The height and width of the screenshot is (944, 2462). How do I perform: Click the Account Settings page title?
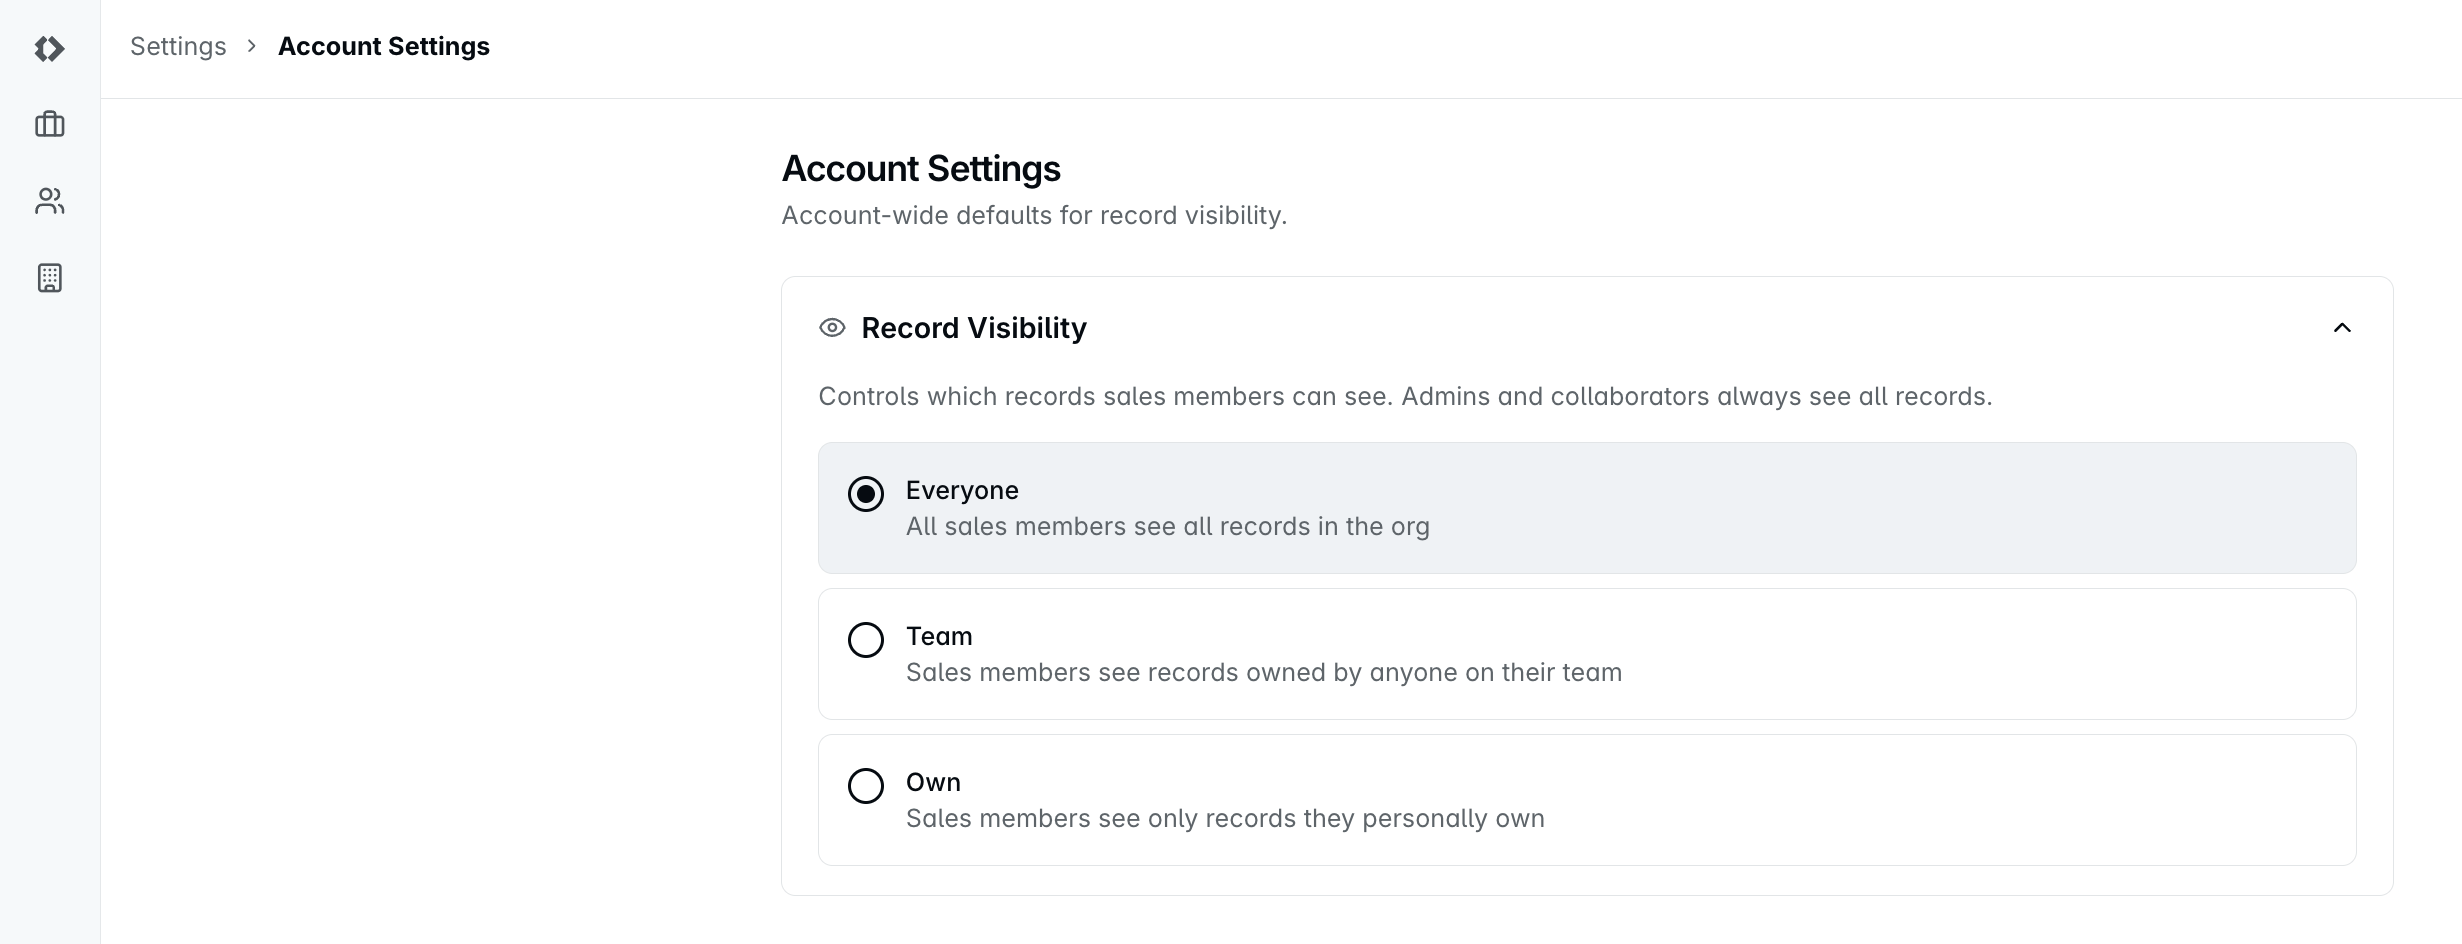click(921, 168)
